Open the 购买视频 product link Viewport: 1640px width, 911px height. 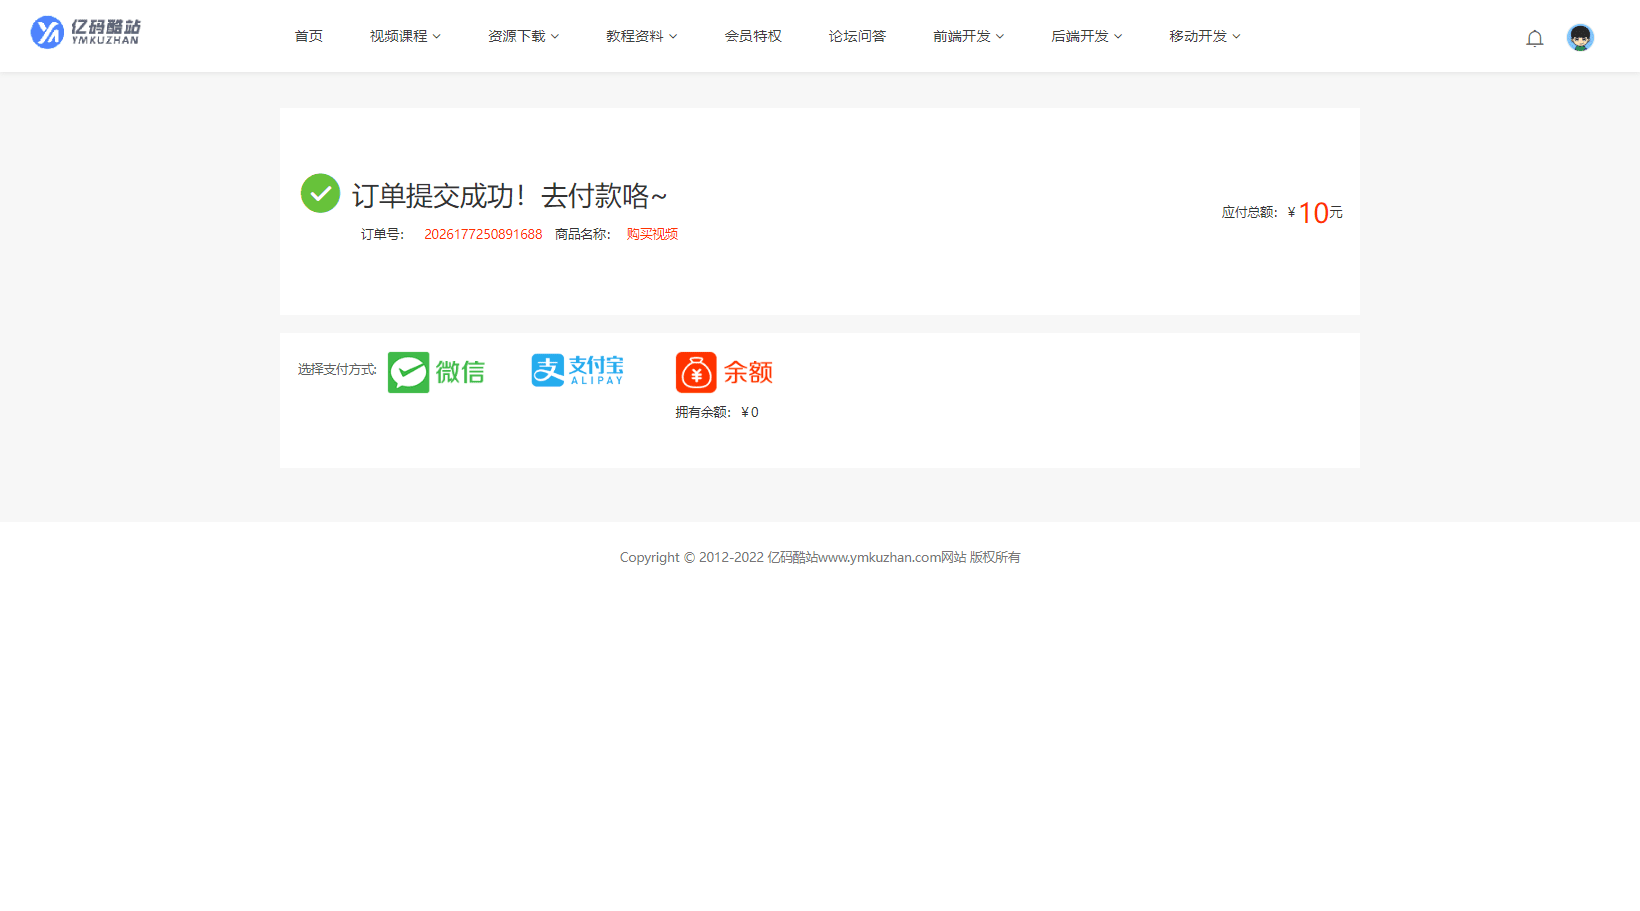pos(651,234)
